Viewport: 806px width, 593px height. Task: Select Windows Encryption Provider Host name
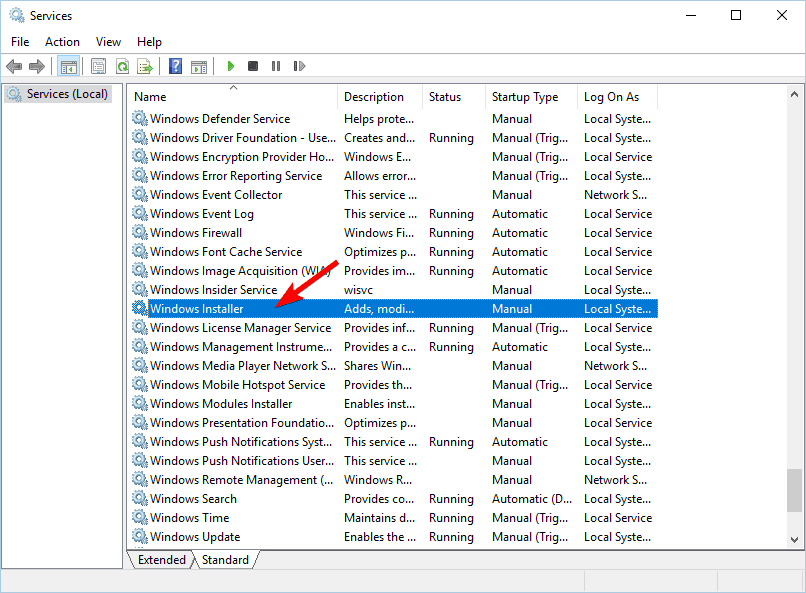click(242, 157)
